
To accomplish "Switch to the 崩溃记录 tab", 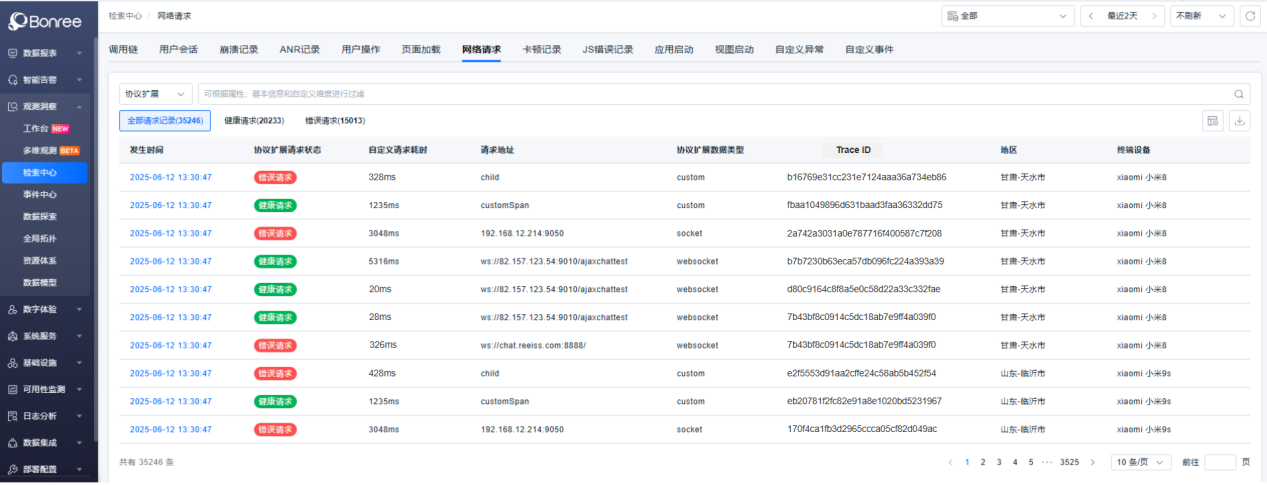I will pos(239,49).
